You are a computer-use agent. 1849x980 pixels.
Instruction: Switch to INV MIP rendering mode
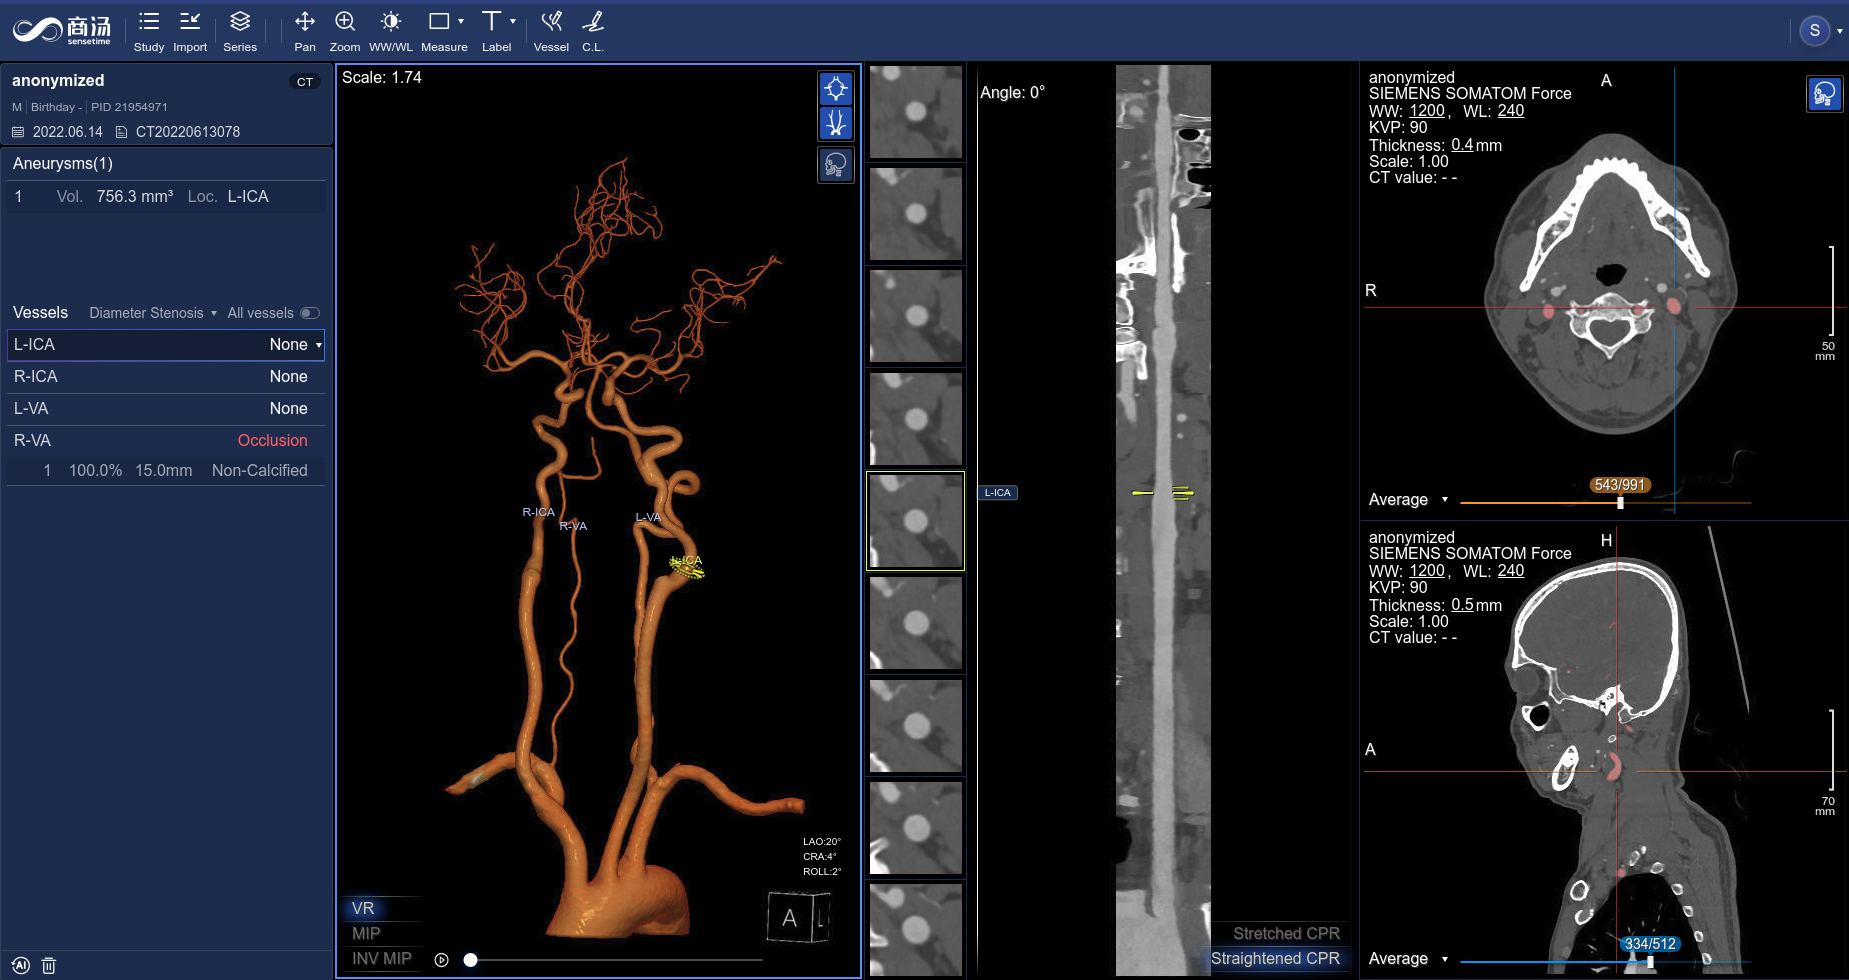(x=381, y=958)
